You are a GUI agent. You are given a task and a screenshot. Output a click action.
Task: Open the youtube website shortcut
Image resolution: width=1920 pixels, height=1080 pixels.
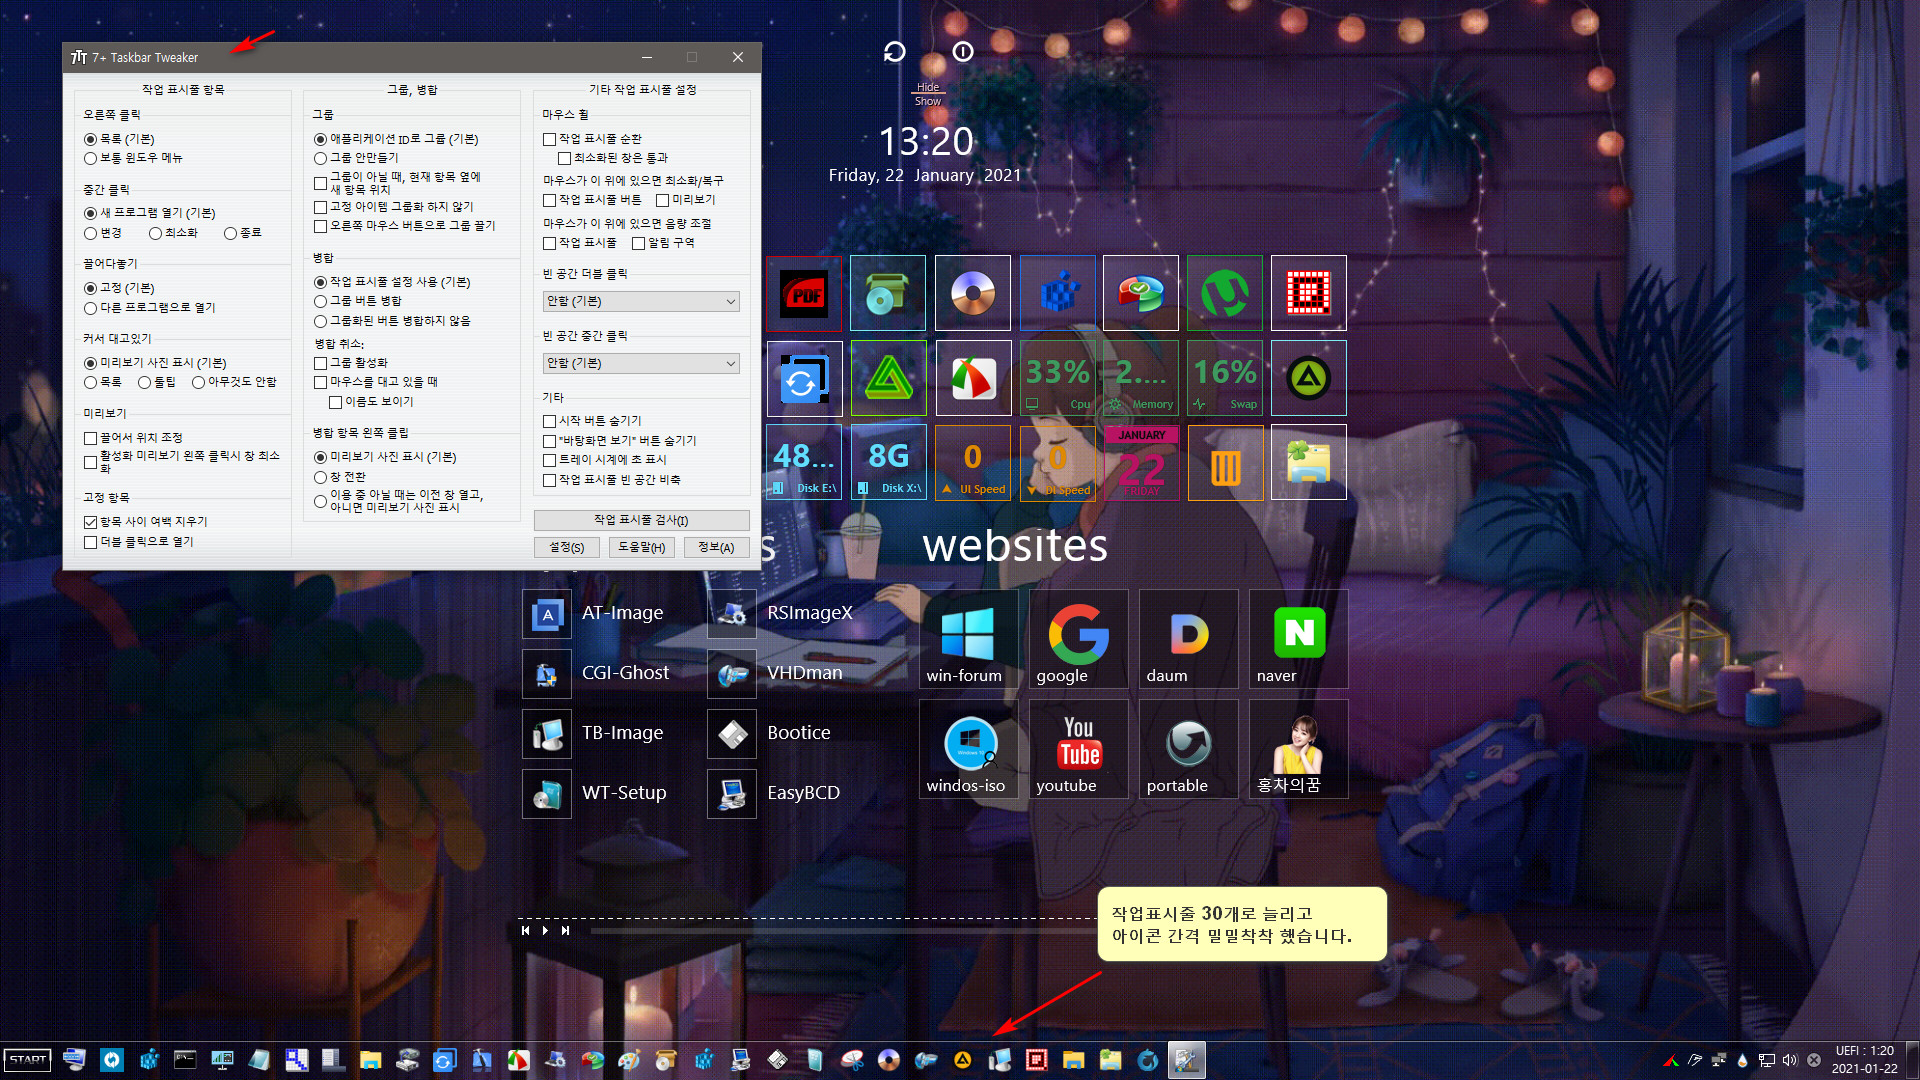click(1079, 749)
